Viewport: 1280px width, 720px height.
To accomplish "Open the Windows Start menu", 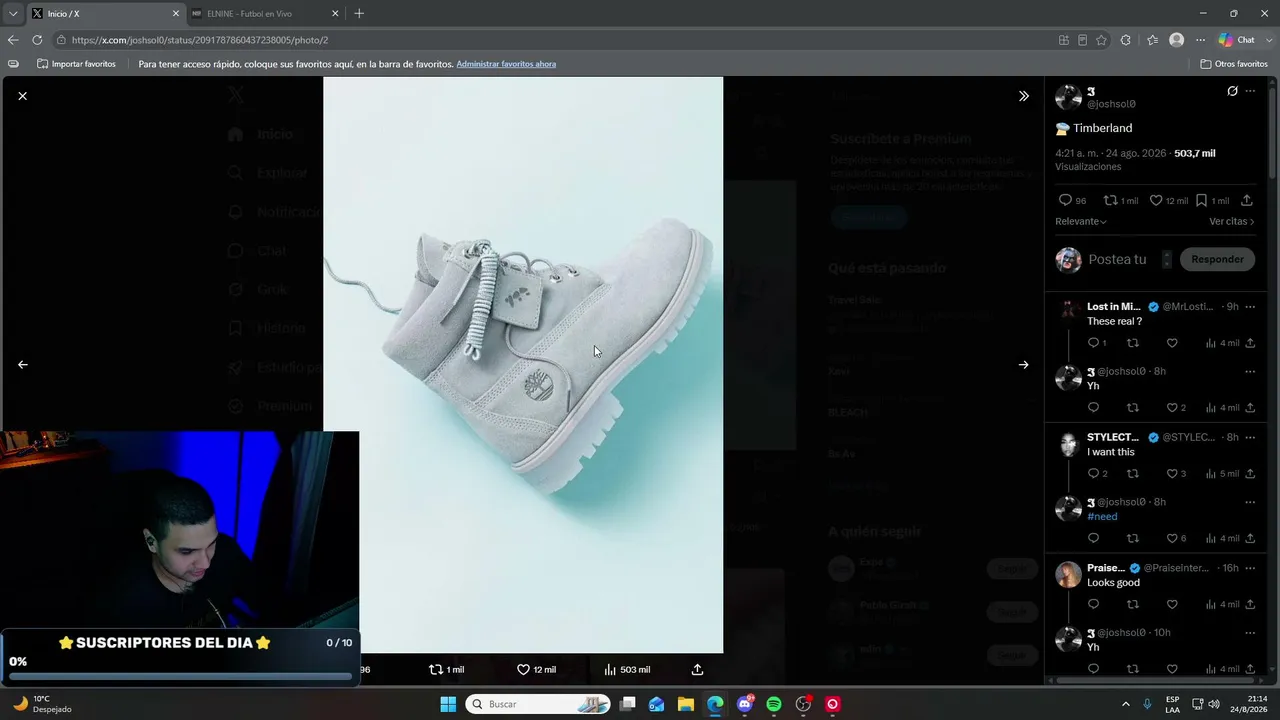I will pos(448,704).
